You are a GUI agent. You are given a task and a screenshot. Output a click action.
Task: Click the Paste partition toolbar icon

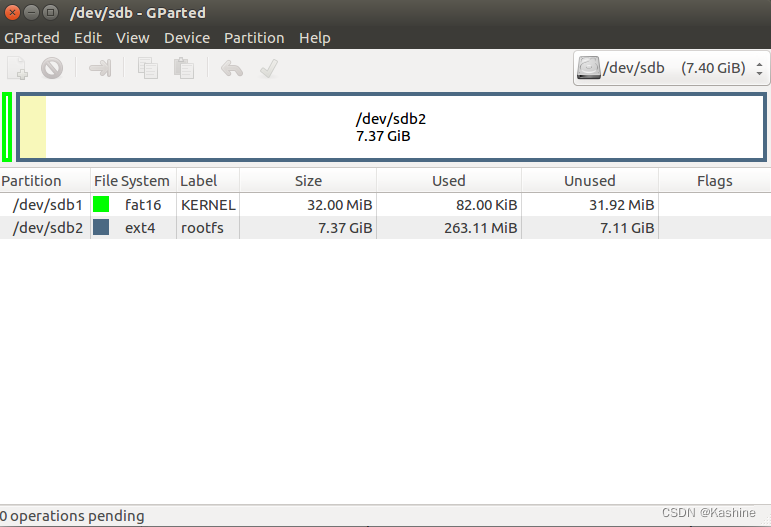coord(183,69)
